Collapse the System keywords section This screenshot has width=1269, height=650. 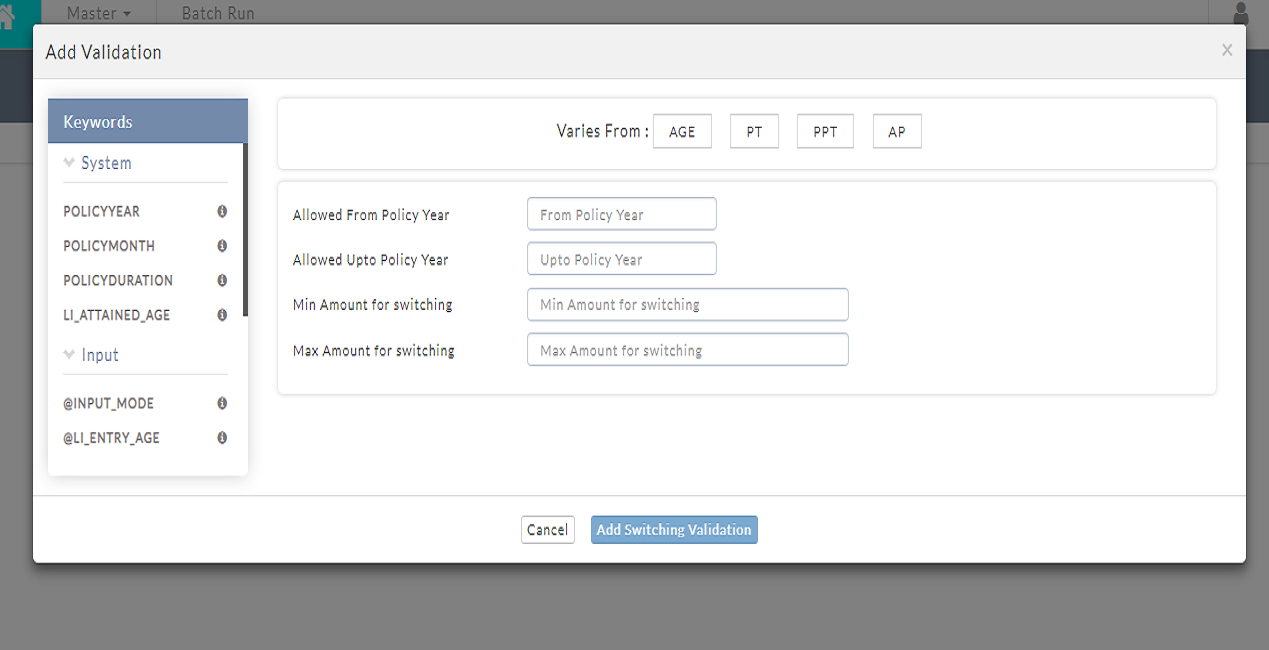[x=97, y=163]
